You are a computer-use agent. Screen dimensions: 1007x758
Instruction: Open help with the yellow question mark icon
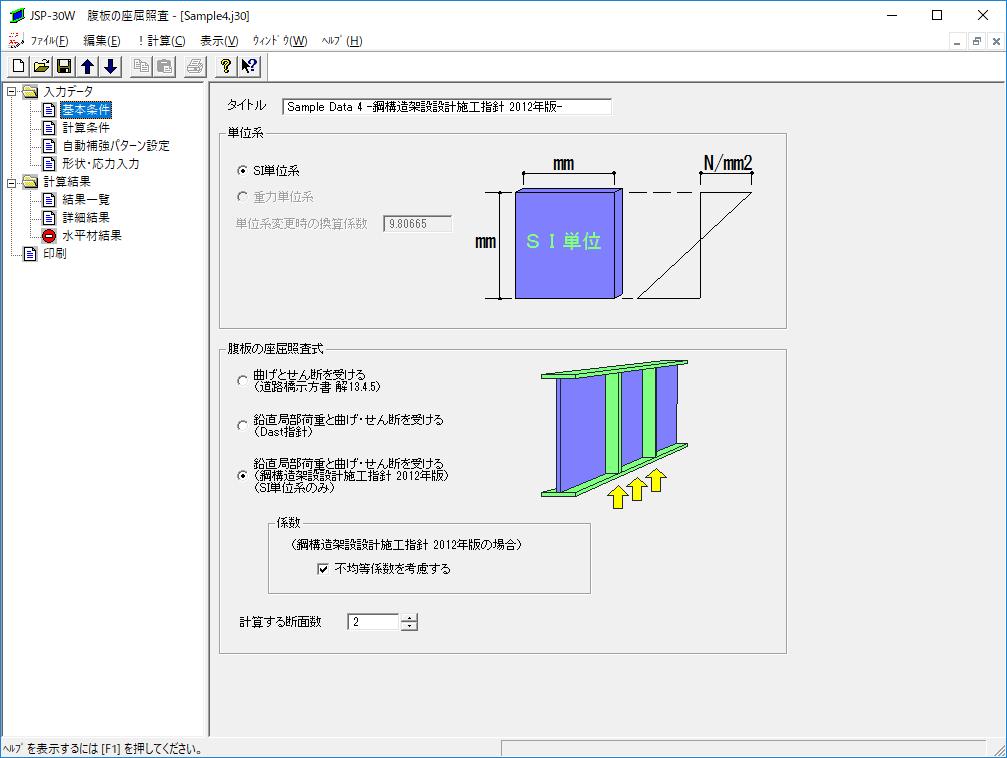click(x=226, y=66)
